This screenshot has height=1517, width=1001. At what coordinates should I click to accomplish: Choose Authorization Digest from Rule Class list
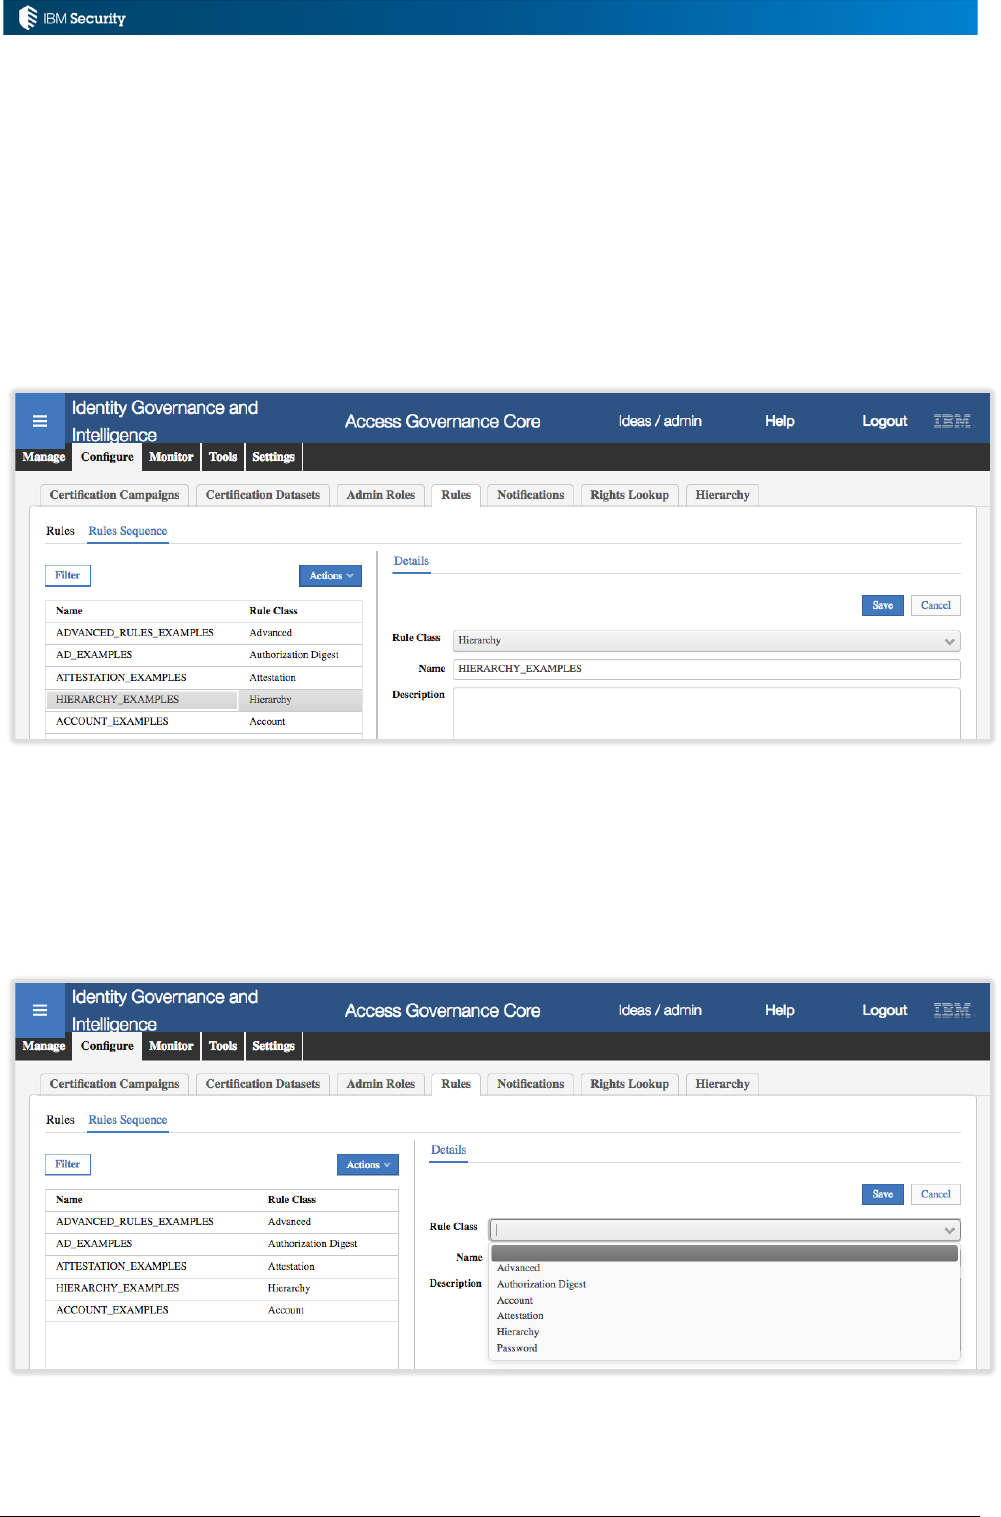click(x=725, y=1284)
